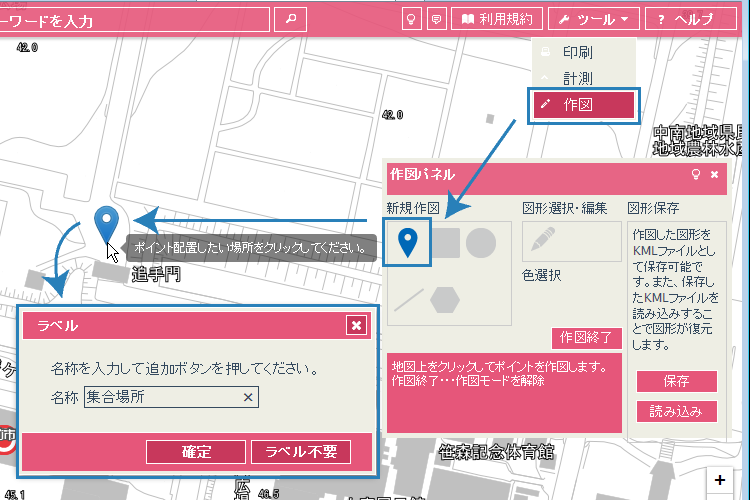
Task: Click the 笹森記念体育館 map label
Action: point(496,451)
